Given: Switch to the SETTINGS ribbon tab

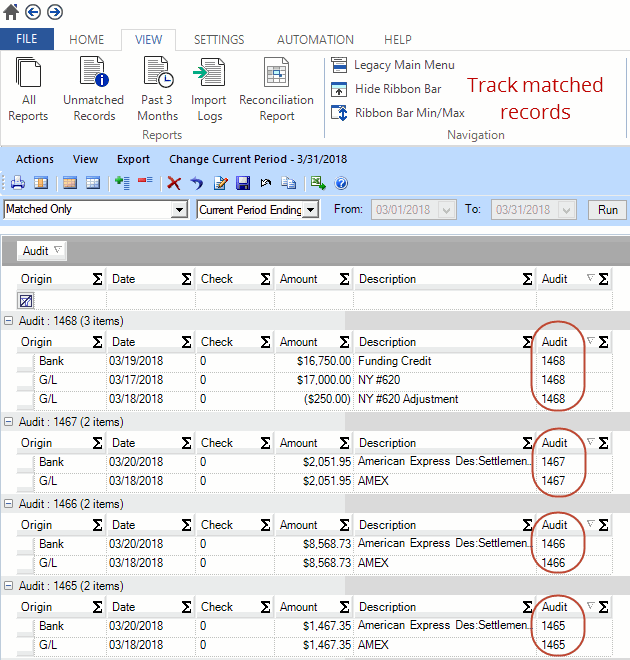Looking at the screenshot, I should pos(218,40).
